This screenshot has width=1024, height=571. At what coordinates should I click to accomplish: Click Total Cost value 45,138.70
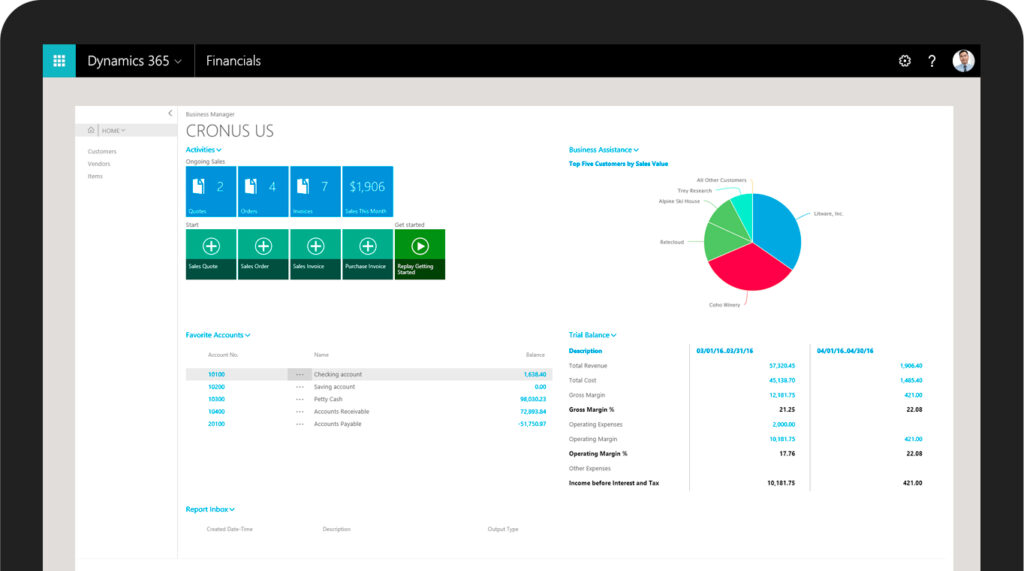pyautogui.click(x=782, y=380)
